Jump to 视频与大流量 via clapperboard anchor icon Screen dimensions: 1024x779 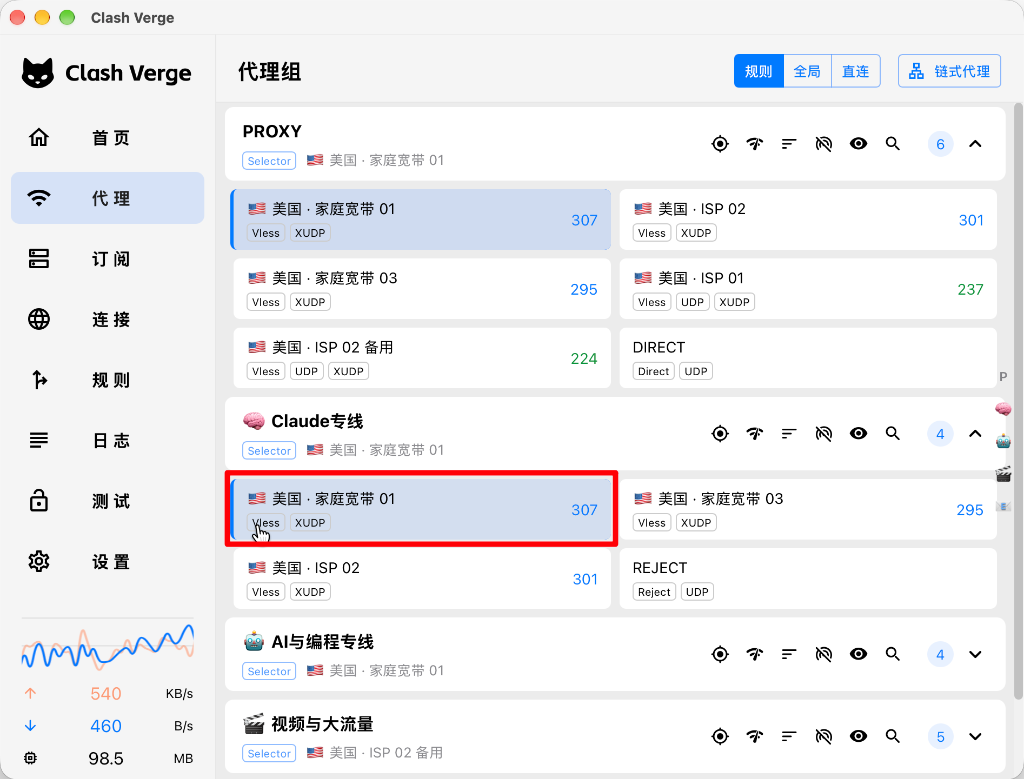[x=1003, y=473]
